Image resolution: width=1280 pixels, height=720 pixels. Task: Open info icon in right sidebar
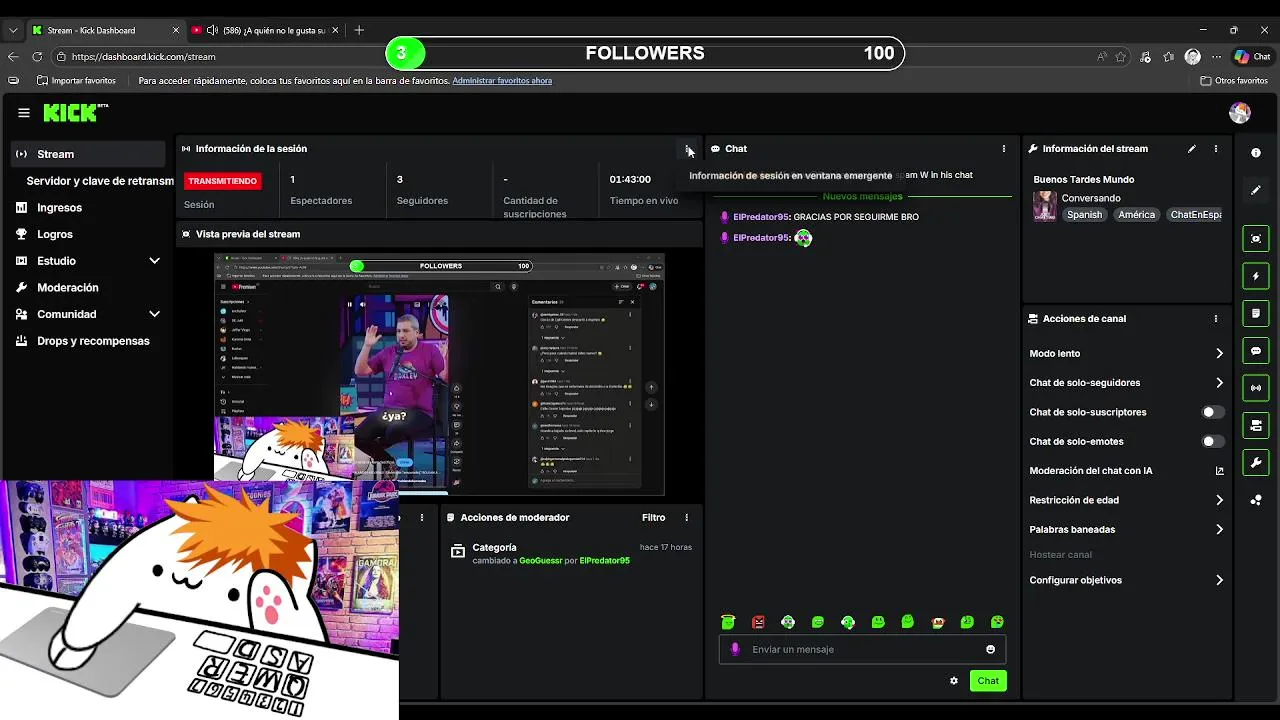click(x=1256, y=153)
